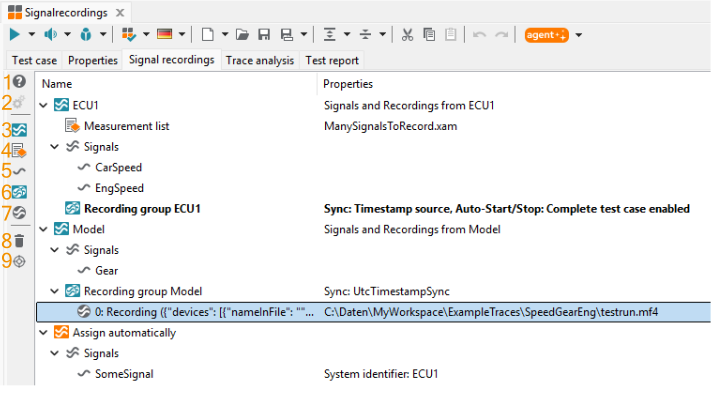
Task: Collapse the ECU1 tree node
Action: pyautogui.click(x=44, y=105)
